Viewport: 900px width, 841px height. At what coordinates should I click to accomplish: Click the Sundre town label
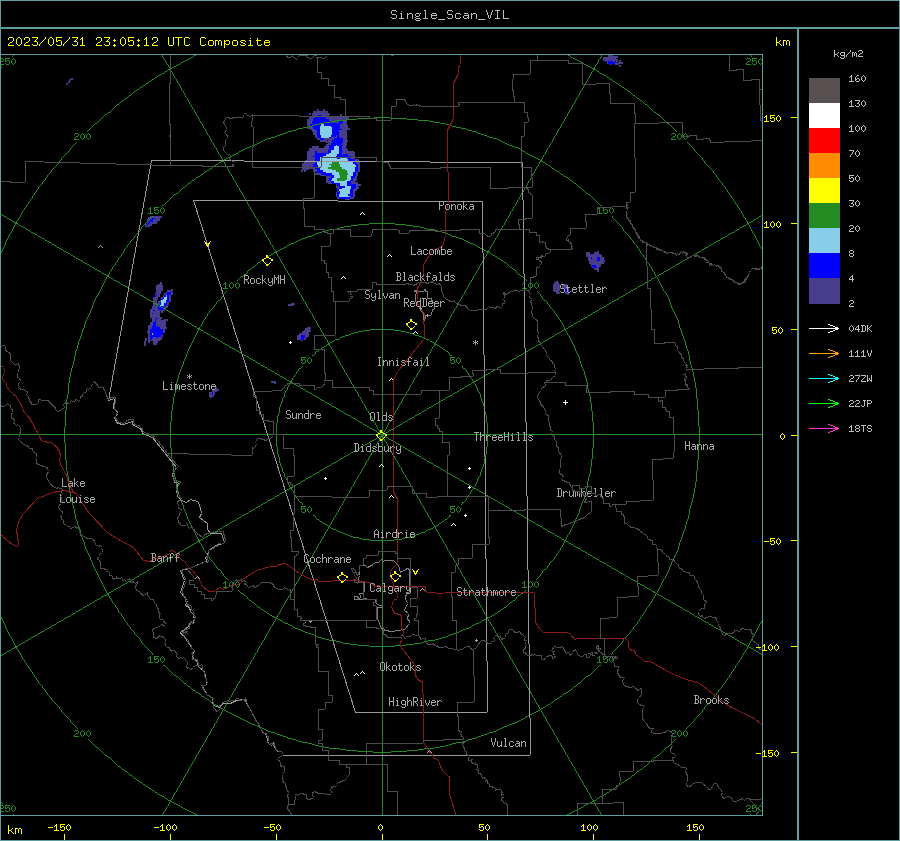point(303,415)
